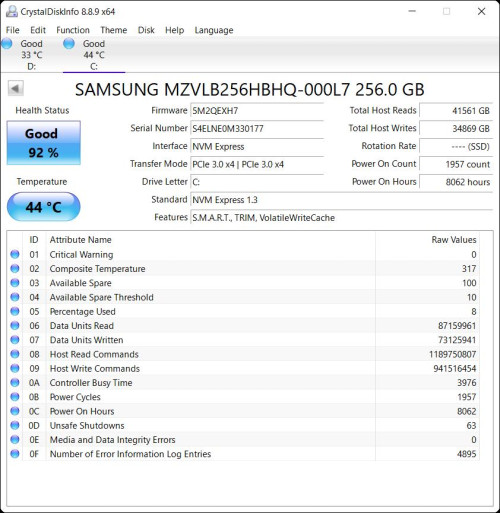Click the status orb beside Unsafe Shutdowns
Screen dimensions: 500x513
pos(15,425)
